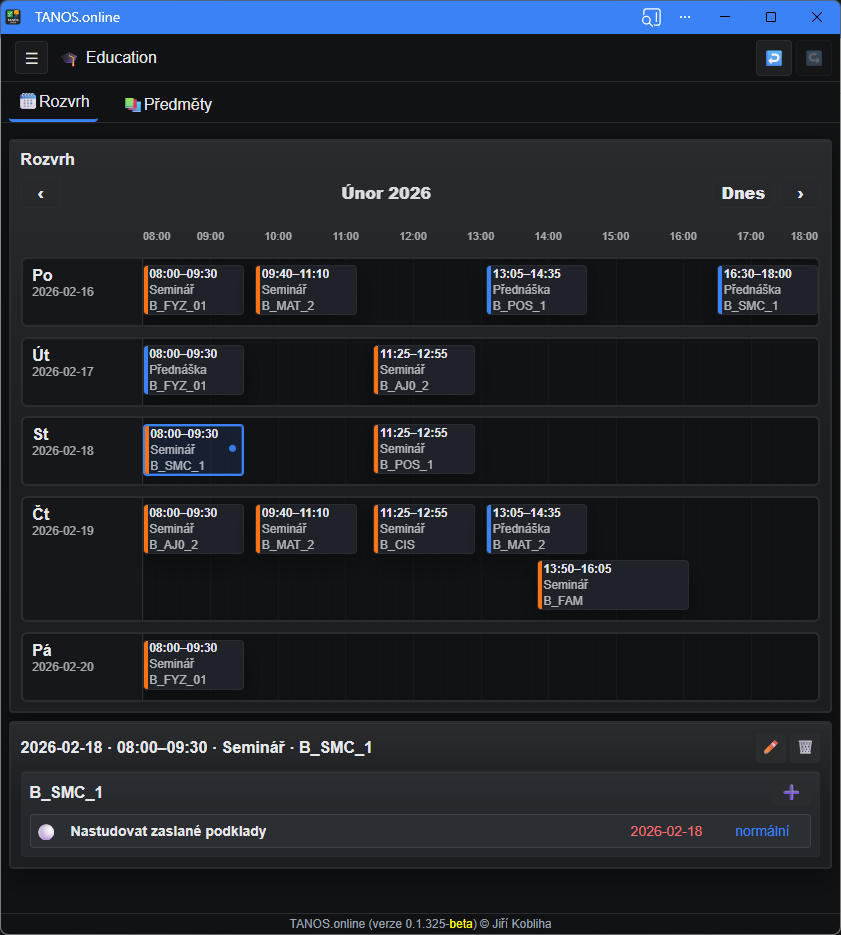The width and height of the screenshot is (841, 935).
Task: Select Tuesday 11:25 B_AJ0_2 seminar
Action: 424,370
